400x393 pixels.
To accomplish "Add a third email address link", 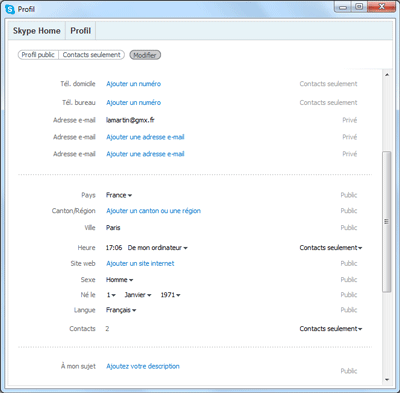I will click(x=145, y=154).
